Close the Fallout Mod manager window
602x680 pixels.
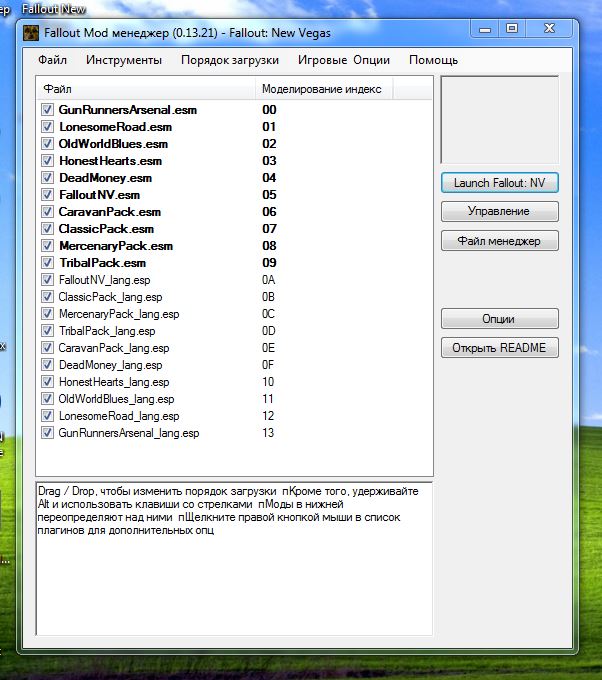[549, 29]
